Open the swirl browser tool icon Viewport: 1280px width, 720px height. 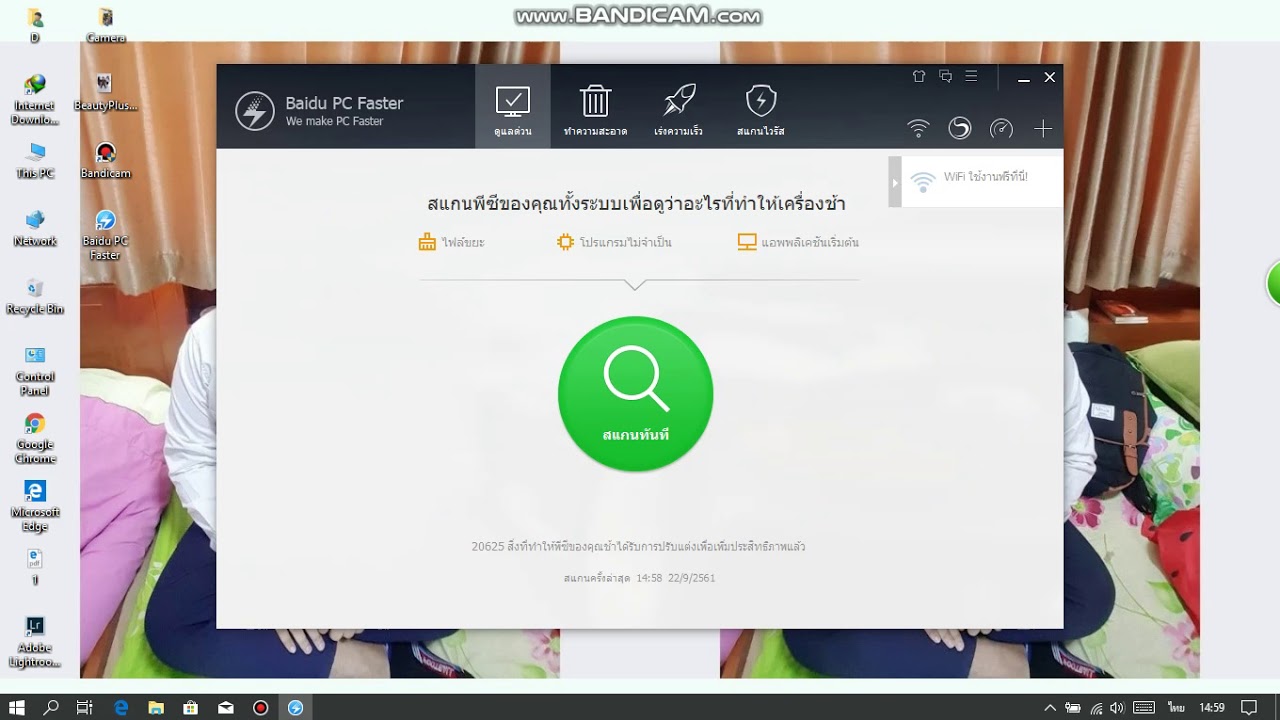[959, 128]
